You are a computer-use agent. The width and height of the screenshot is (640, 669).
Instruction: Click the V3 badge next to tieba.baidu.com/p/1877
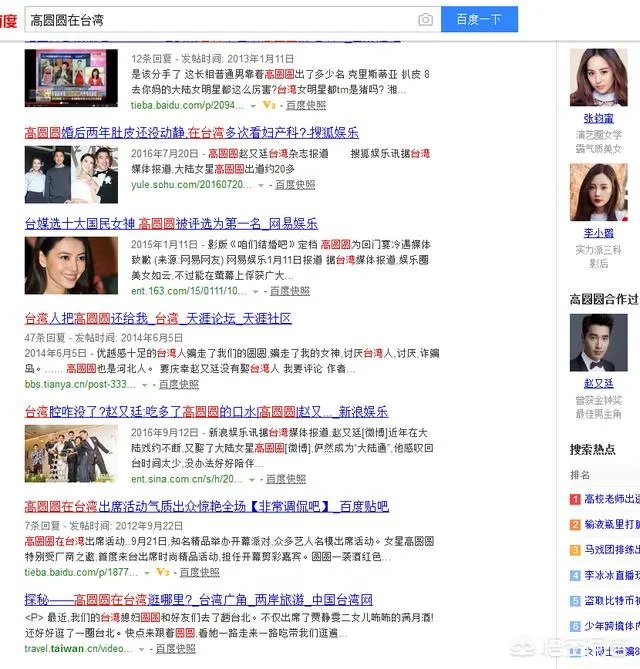163,572
